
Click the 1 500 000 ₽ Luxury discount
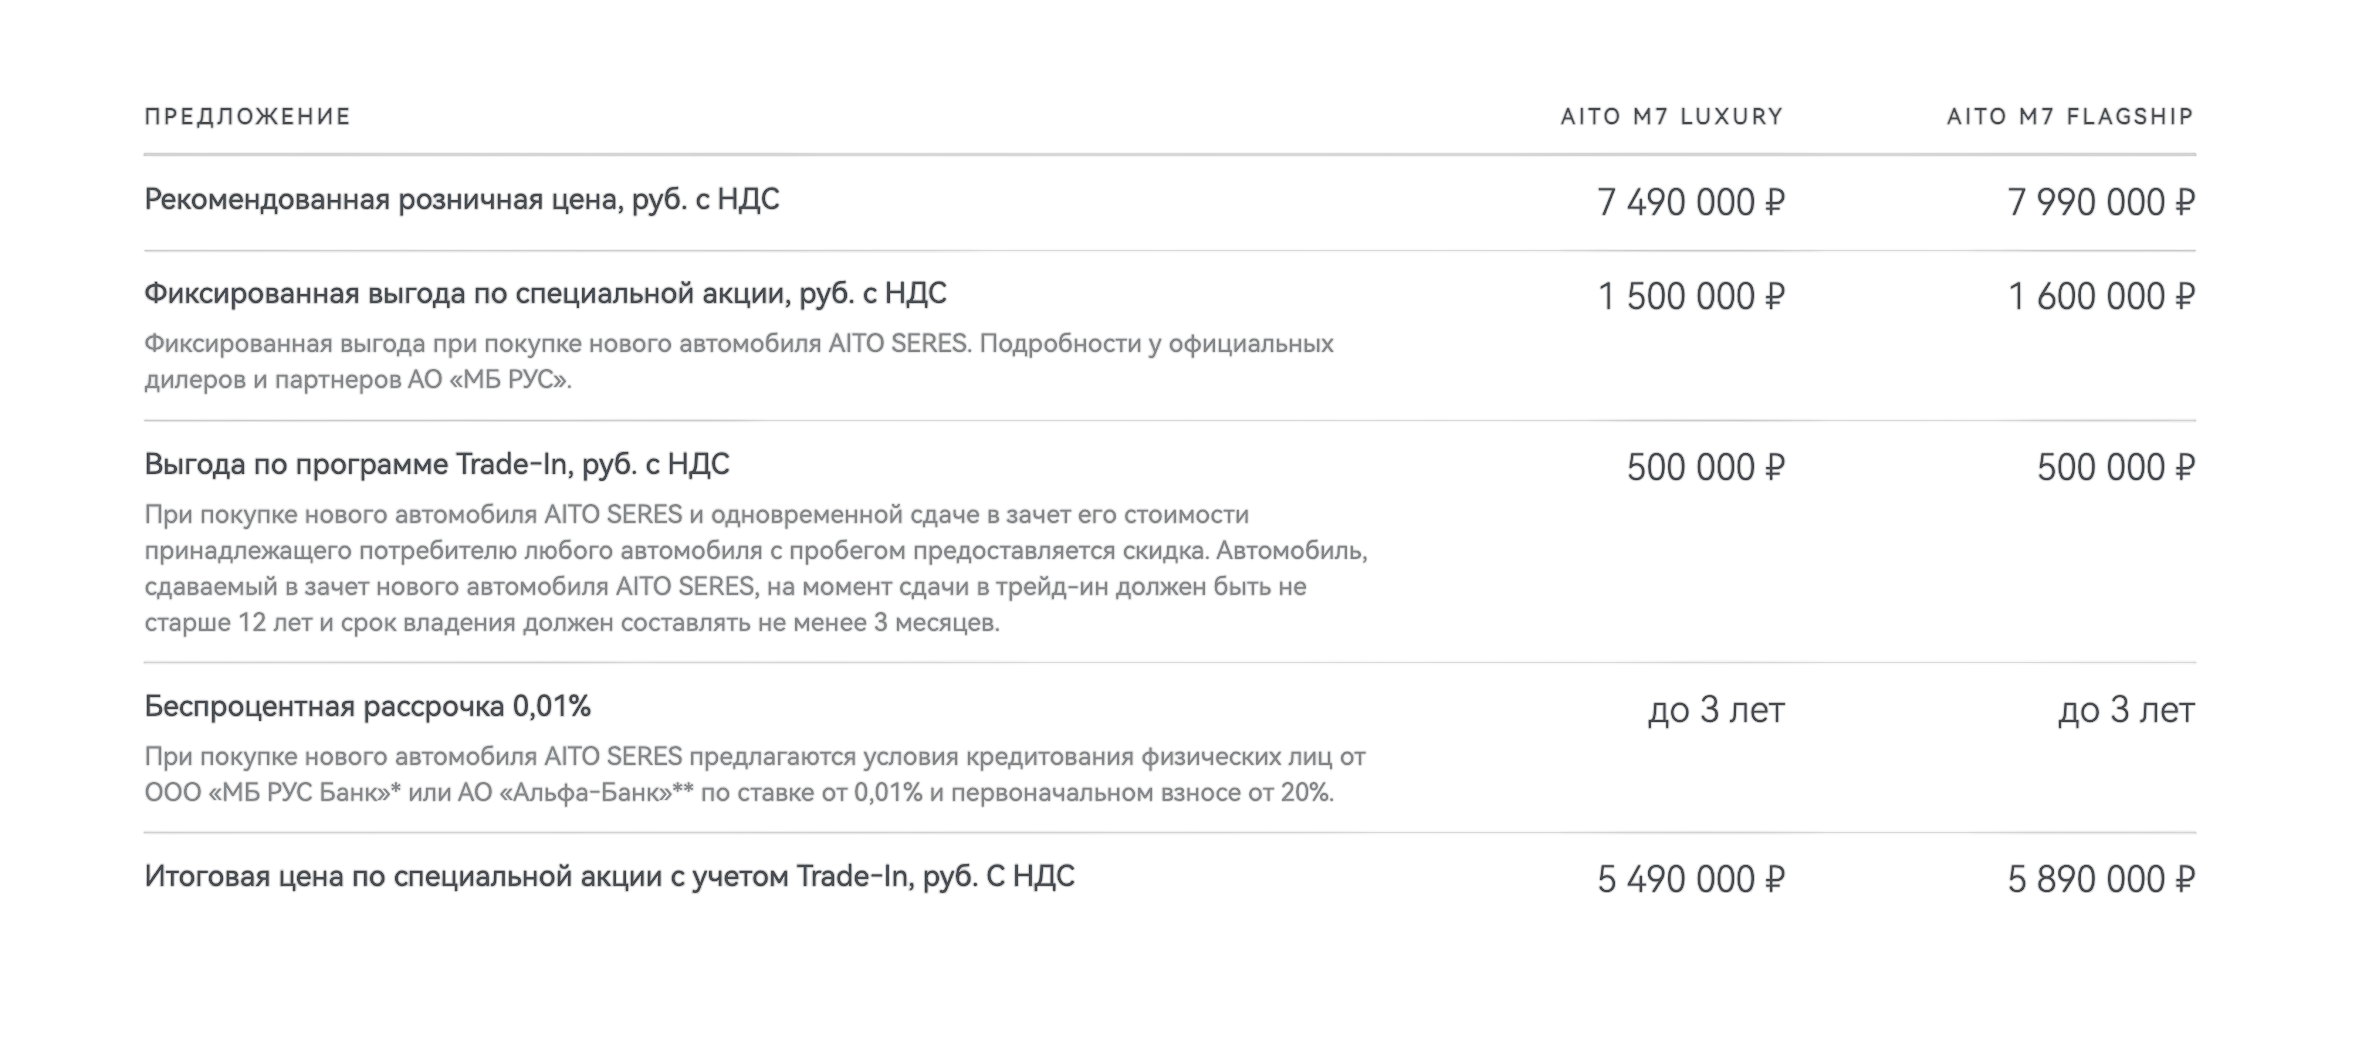tap(1691, 296)
